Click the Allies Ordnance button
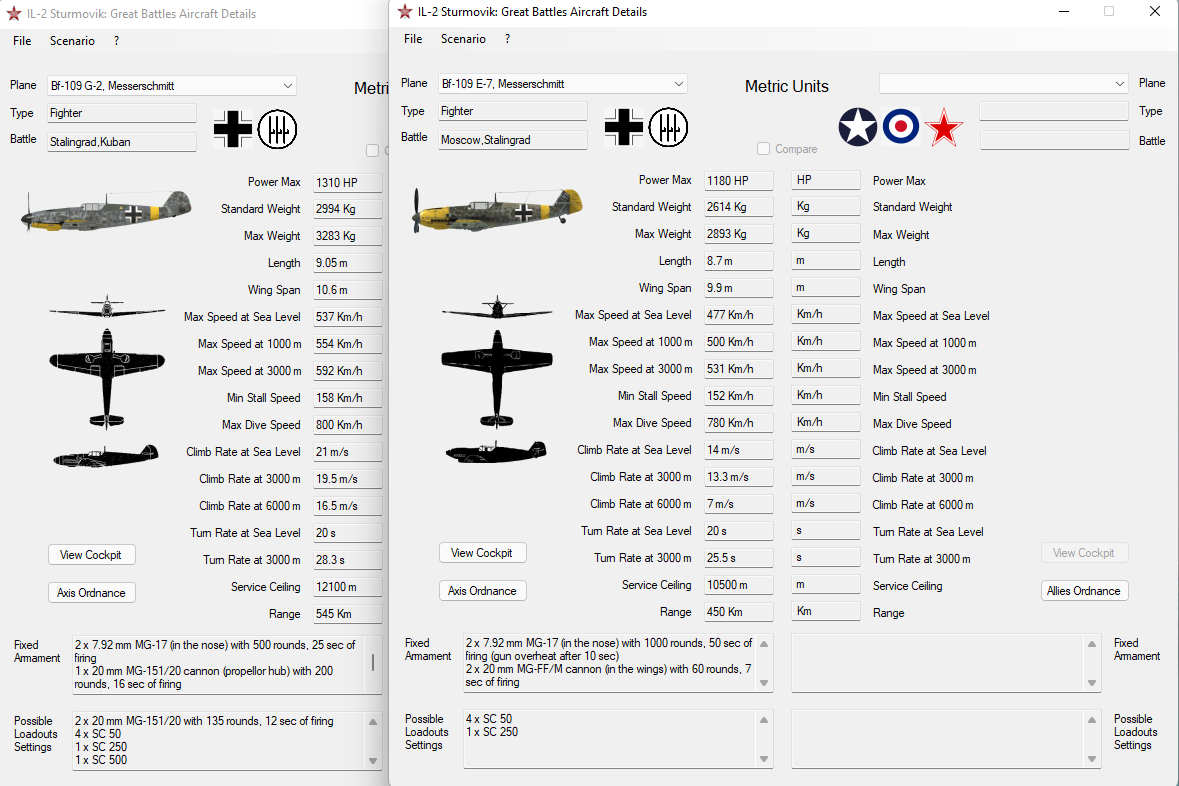Viewport: 1179px width, 786px height. pyautogui.click(x=1084, y=591)
